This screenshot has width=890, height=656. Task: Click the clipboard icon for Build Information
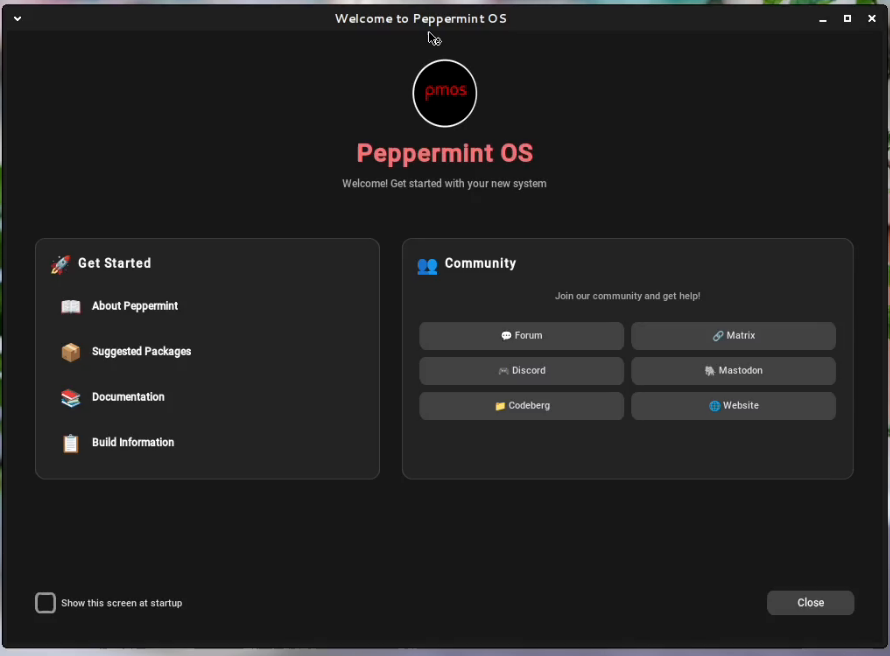[x=71, y=443]
